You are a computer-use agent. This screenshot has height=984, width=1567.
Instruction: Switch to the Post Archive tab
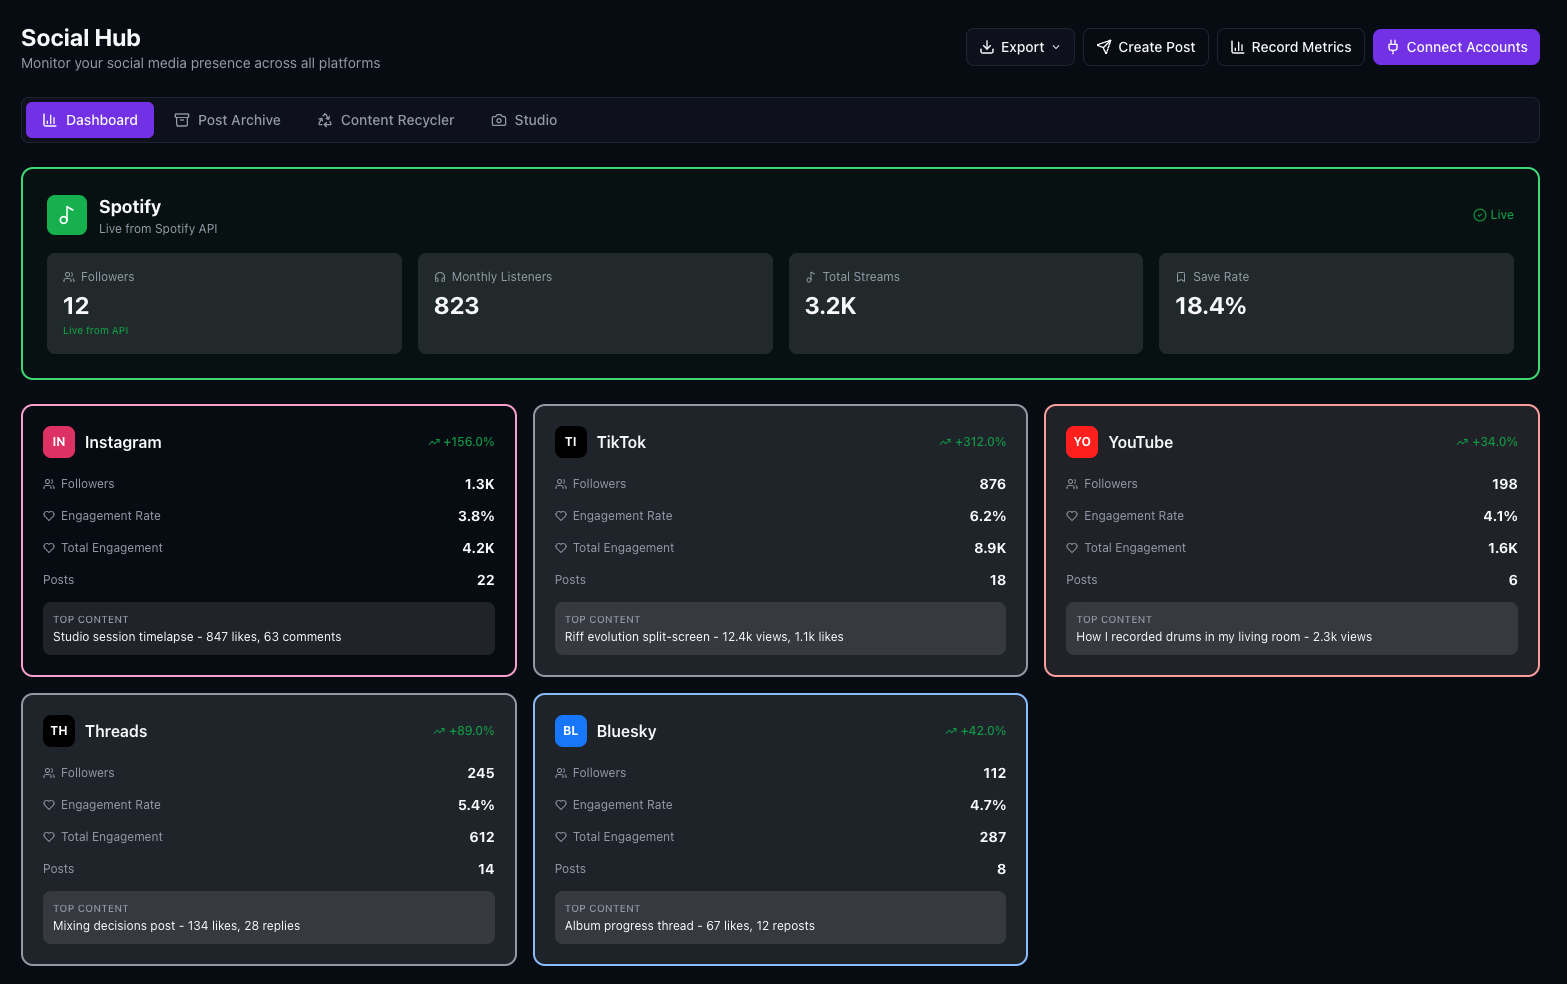tap(228, 120)
